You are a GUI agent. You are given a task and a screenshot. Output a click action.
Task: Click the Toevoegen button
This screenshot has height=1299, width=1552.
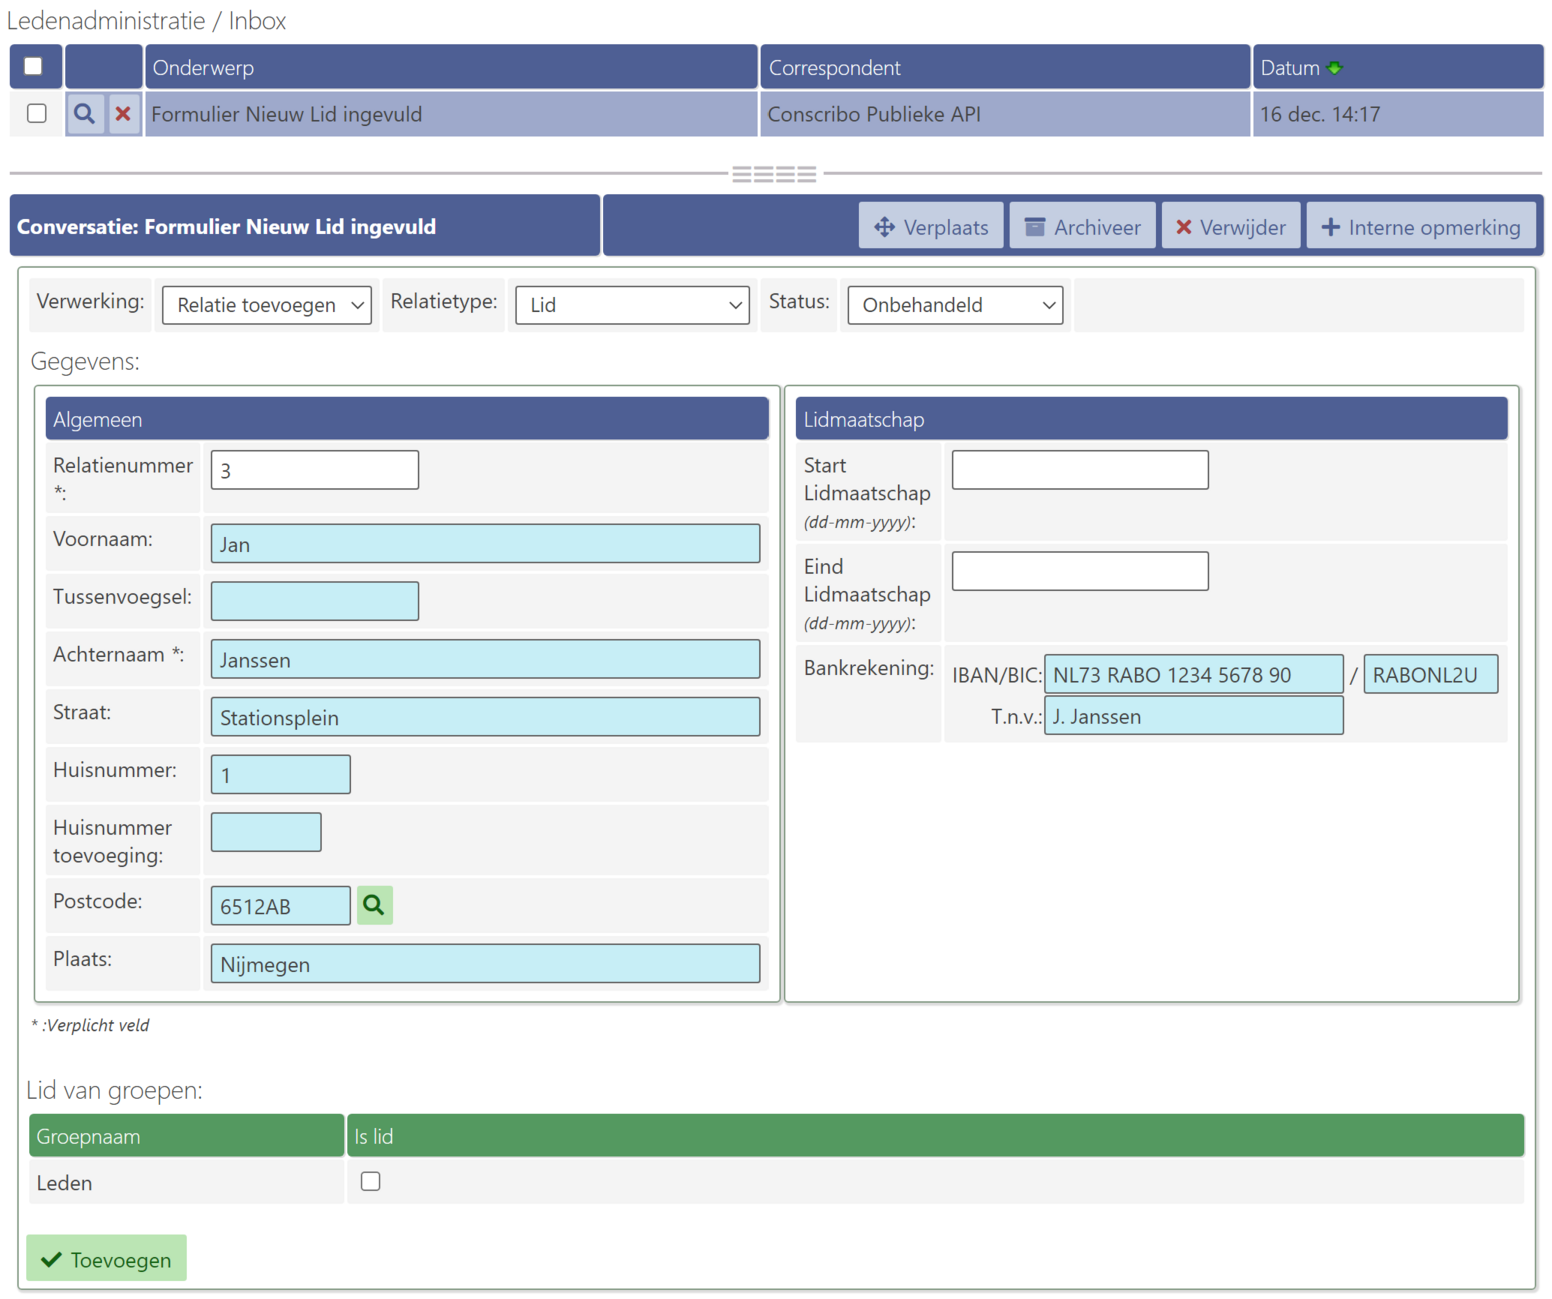click(106, 1259)
